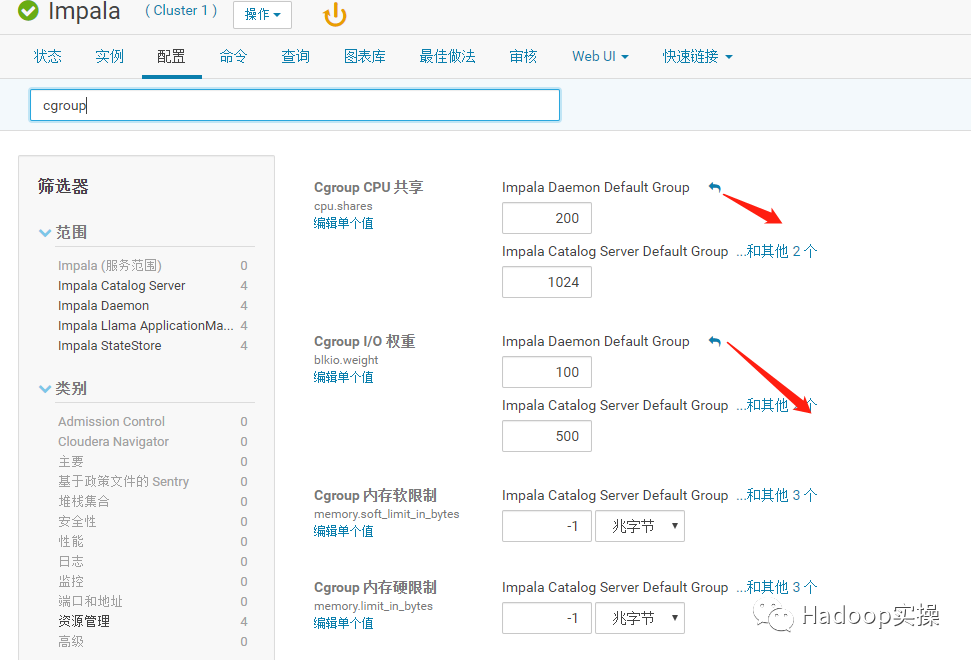
Task: Open the 最佳做法 tab
Action: tap(447, 56)
